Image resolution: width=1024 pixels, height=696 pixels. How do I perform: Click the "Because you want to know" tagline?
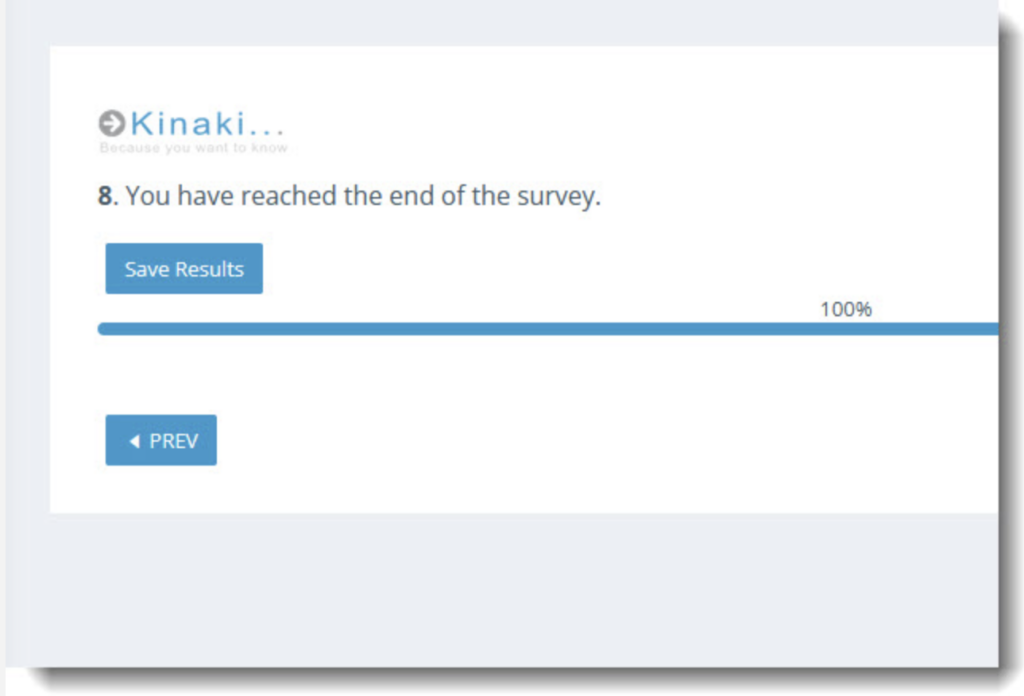(194, 148)
